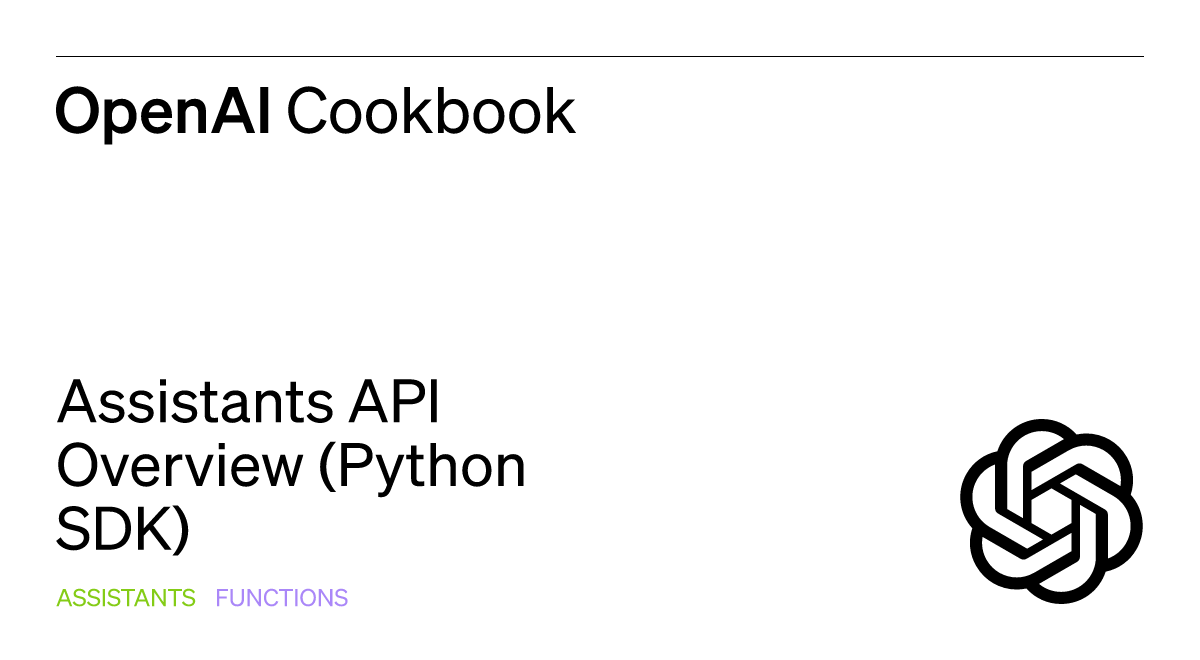Open the green ASSISTANTS tag
The width and height of the screenshot is (1200, 660).
[126, 598]
